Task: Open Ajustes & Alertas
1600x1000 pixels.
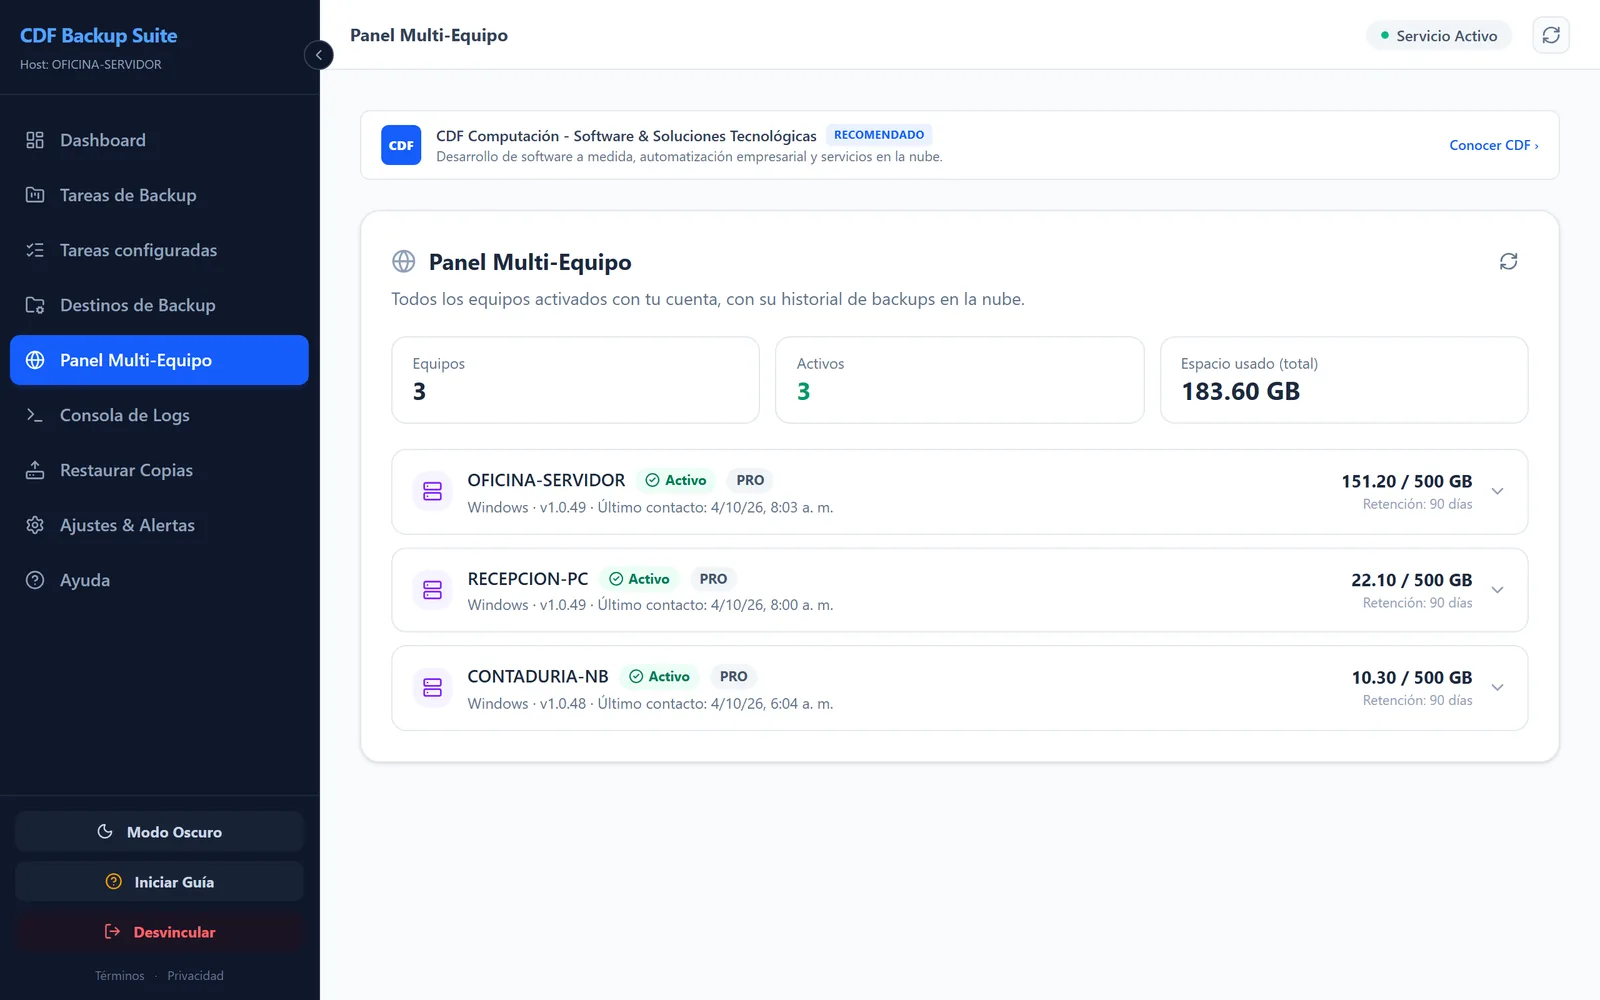Action: click(159, 525)
